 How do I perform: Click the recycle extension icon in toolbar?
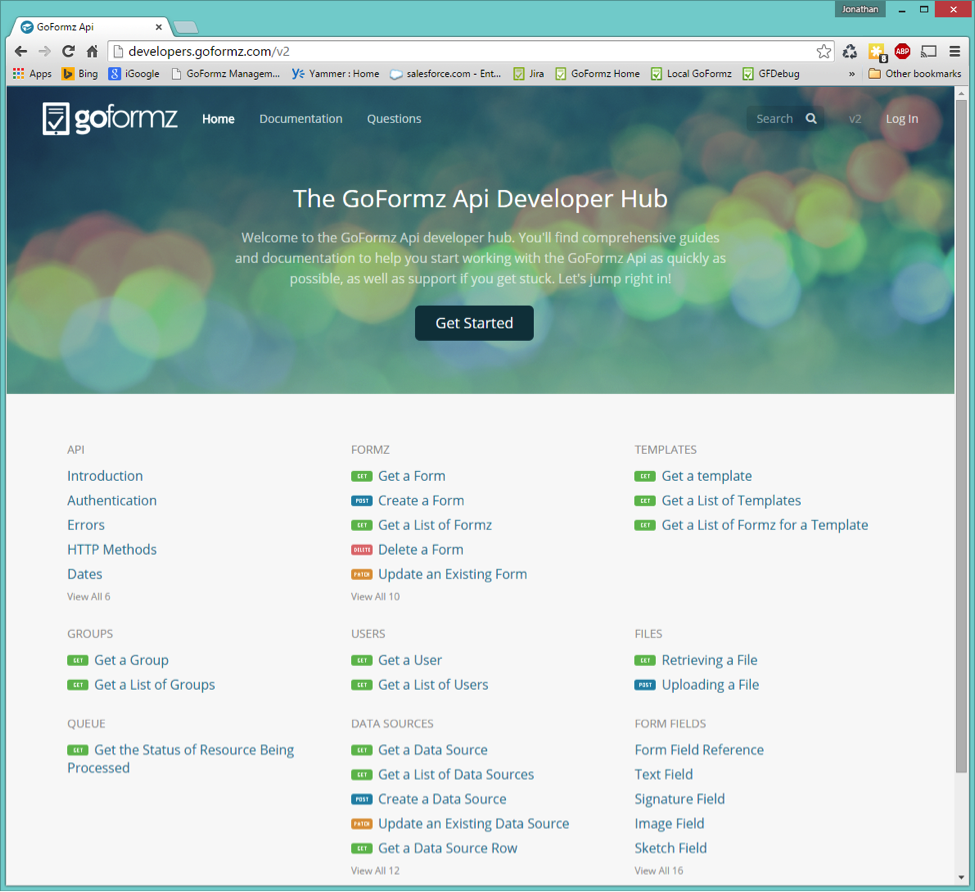pos(850,52)
